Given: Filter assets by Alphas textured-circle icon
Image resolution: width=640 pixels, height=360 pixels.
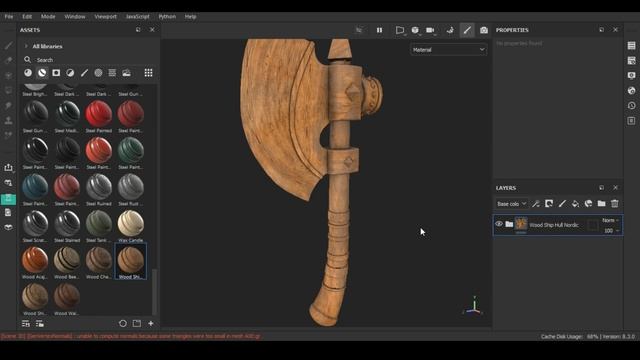Looking at the screenshot, I should coord(98,73).
